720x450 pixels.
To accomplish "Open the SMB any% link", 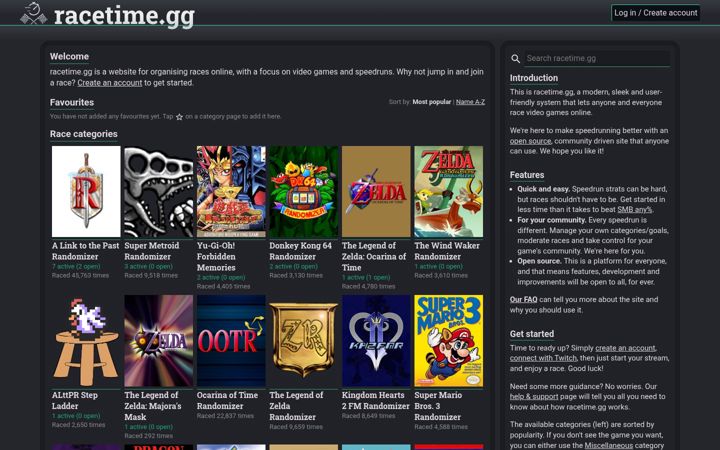I will pos(635,209).
